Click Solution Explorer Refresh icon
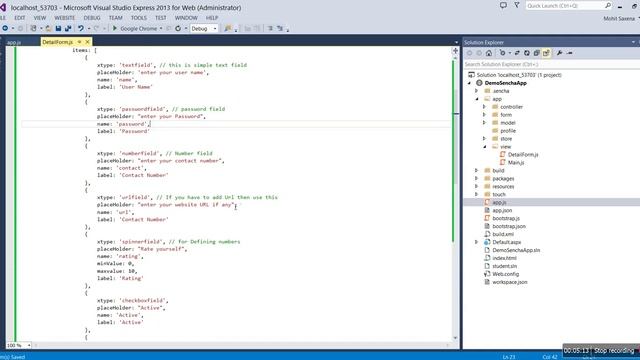 (527, 53)
